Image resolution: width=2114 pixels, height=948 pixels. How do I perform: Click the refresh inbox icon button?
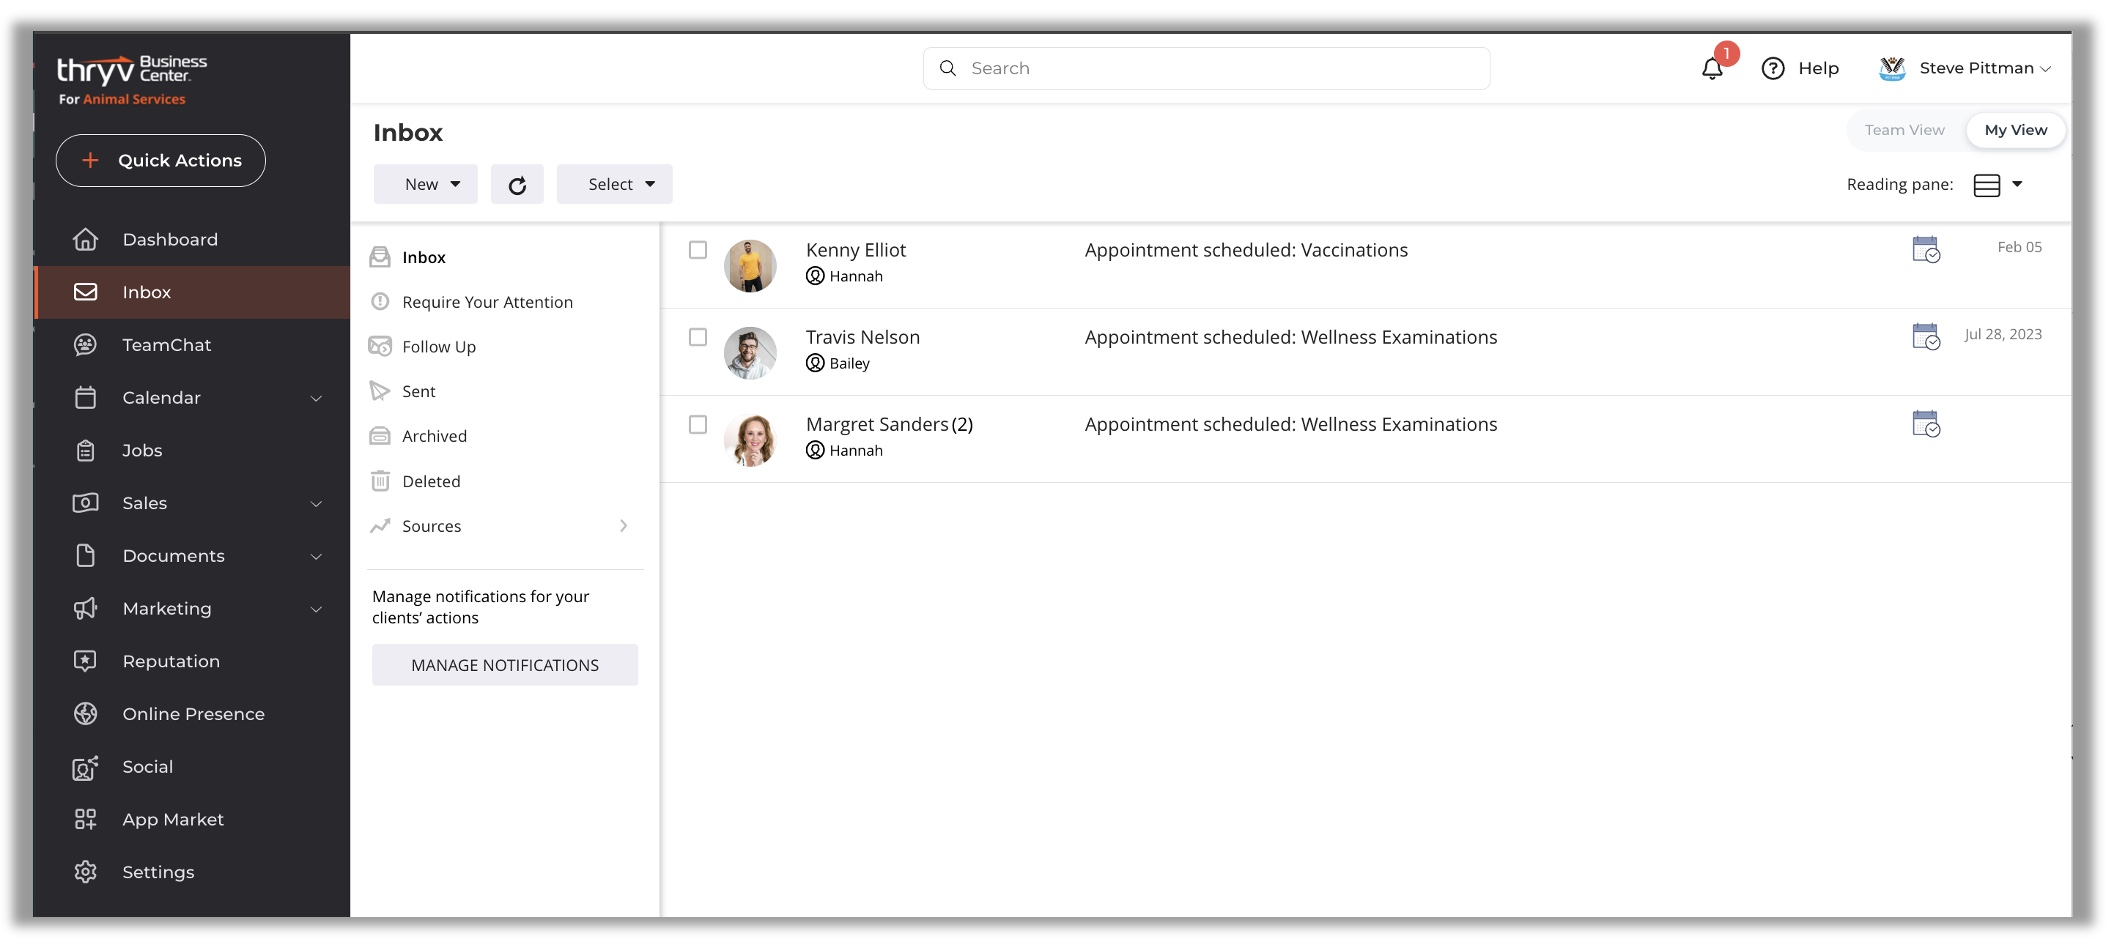tap(517, 185)
